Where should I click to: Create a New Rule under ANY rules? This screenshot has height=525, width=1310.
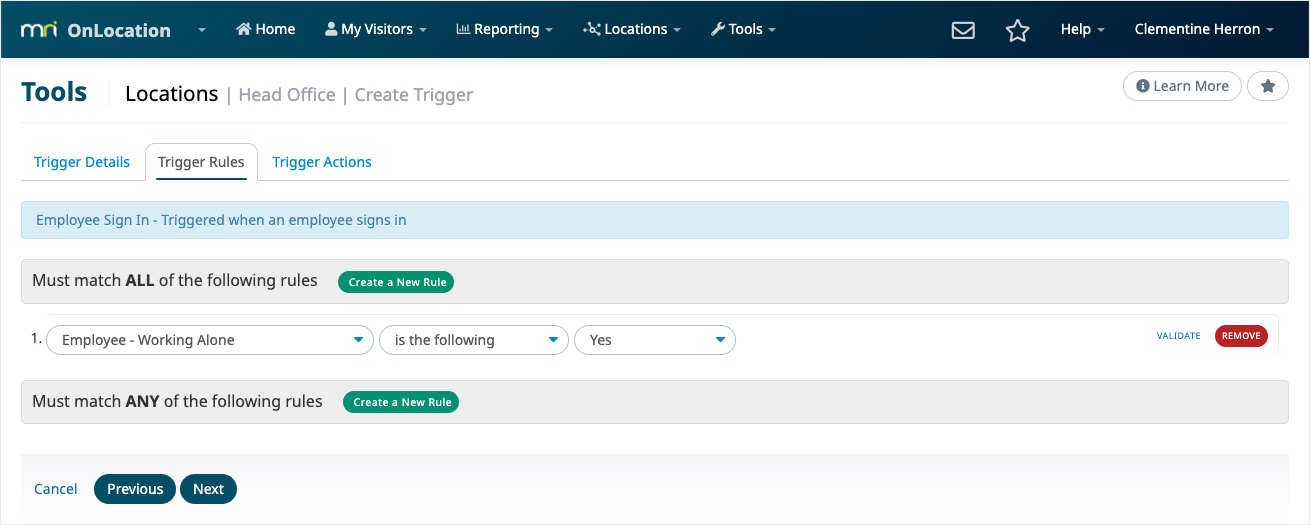[x=401, y=402]
